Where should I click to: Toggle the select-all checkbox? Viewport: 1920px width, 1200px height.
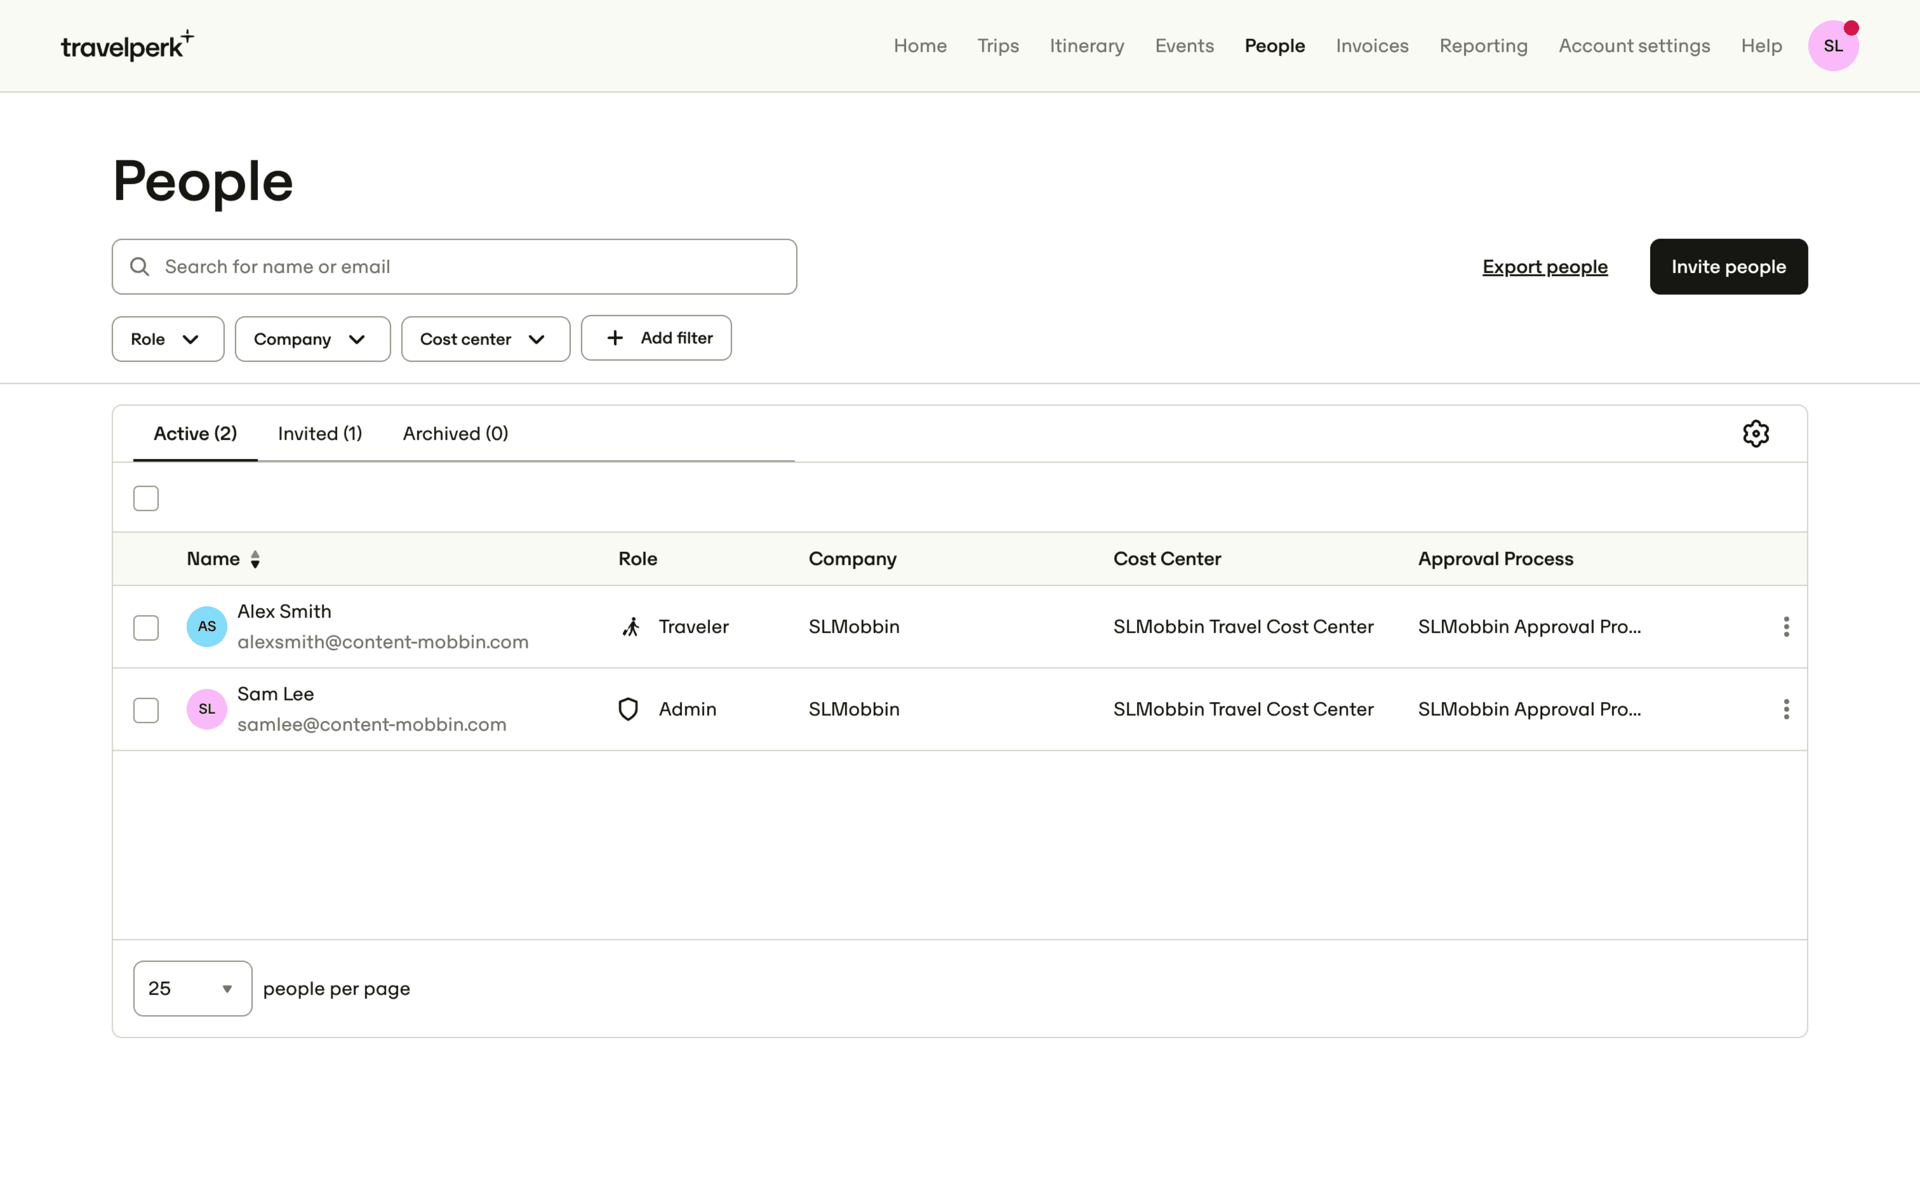coord(146,498)
